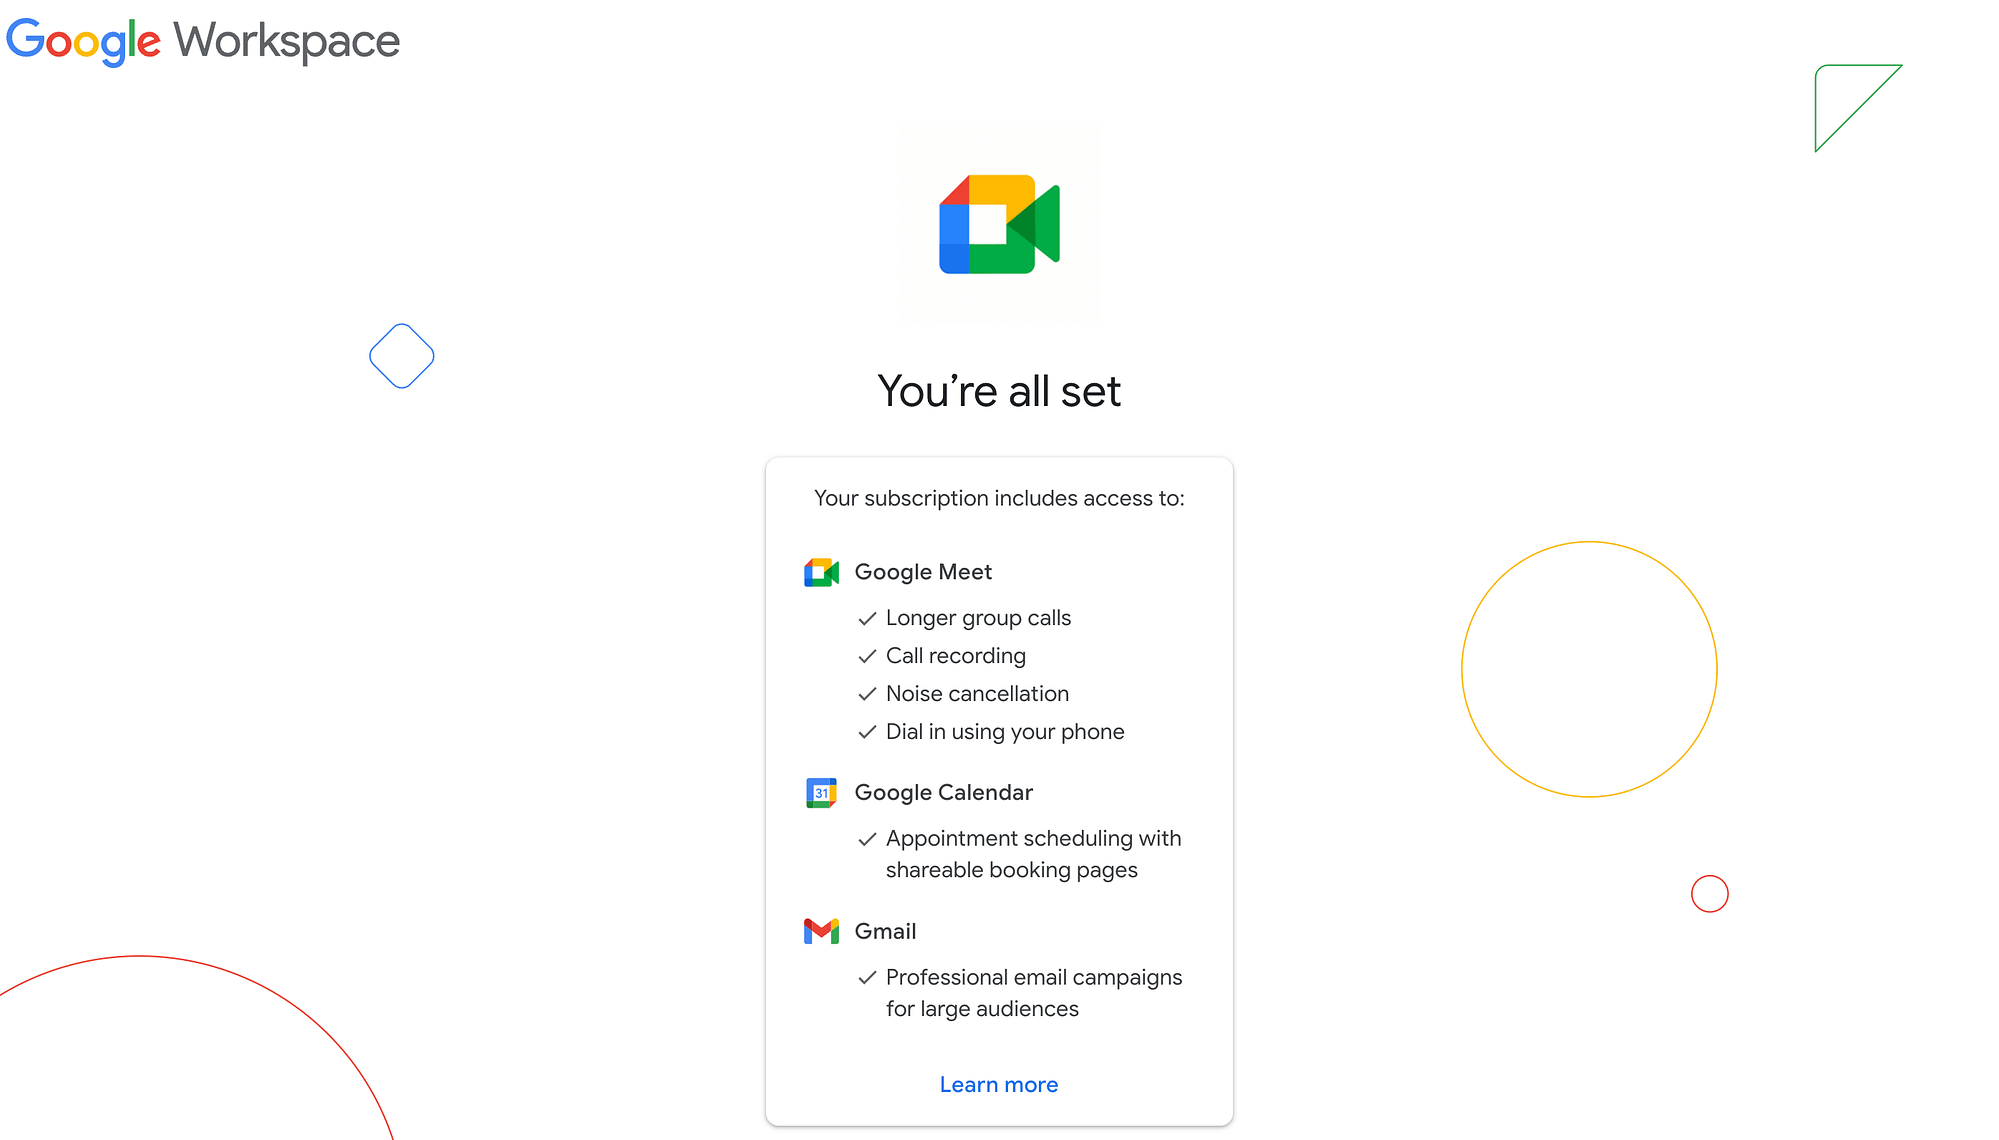The width and height of the screenshot is (1999, 1140).
Task: Click the checkmark beside Call recording
Action: 867,657
